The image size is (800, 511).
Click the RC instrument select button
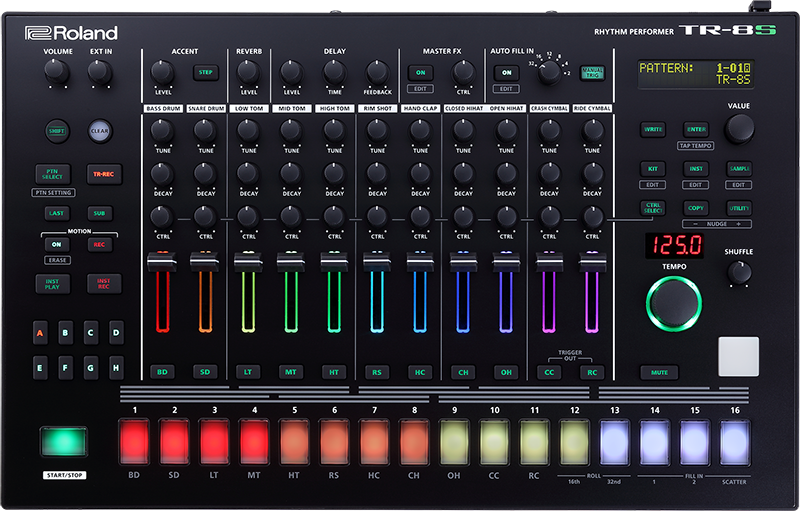592,372
